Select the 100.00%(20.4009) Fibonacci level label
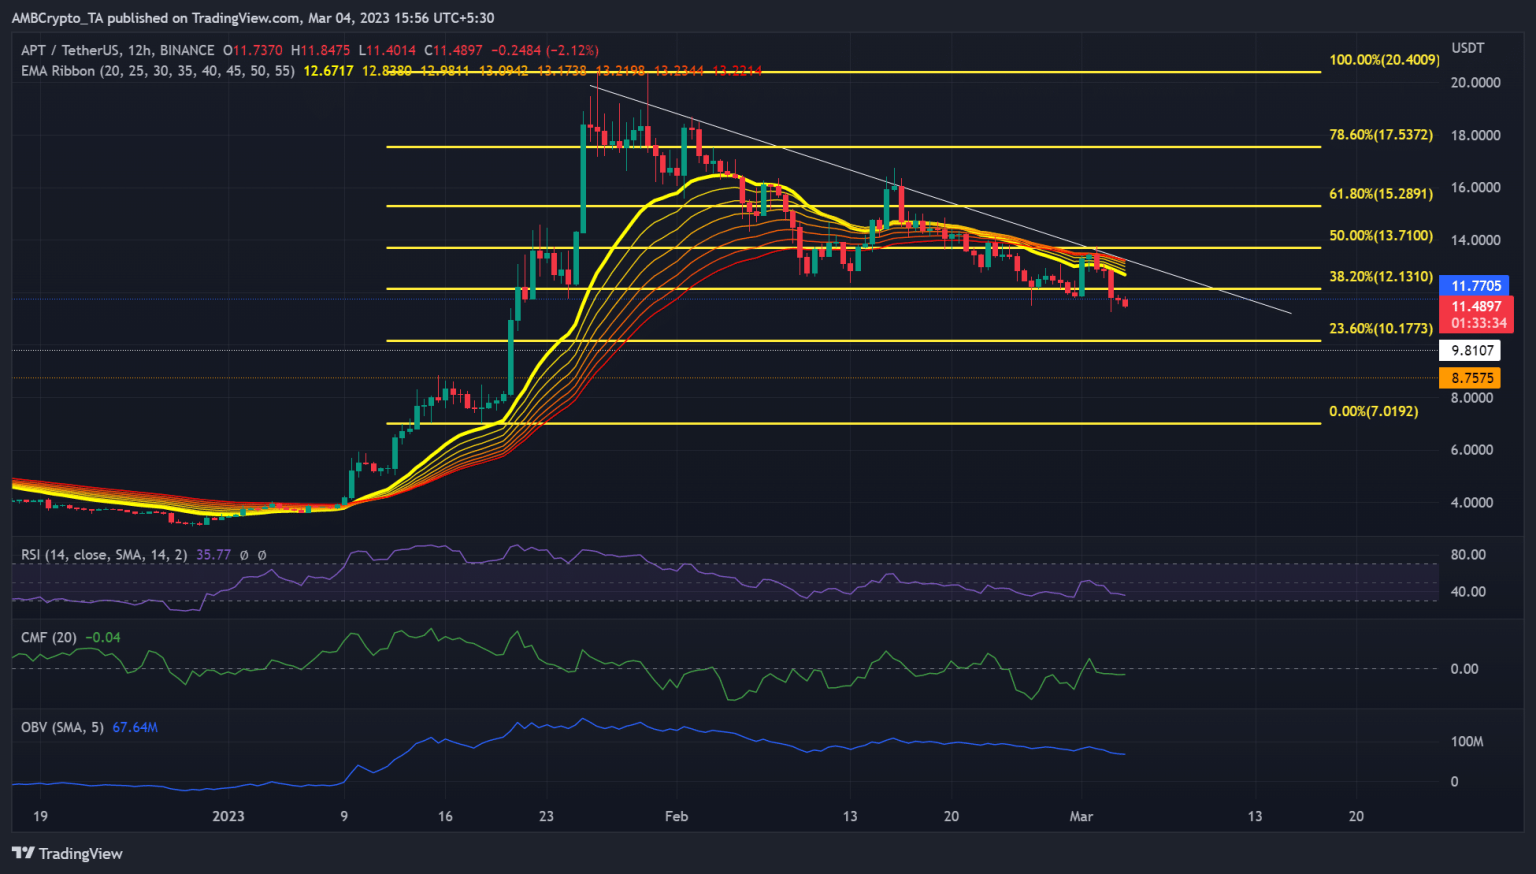 [x=1384, y=60]
